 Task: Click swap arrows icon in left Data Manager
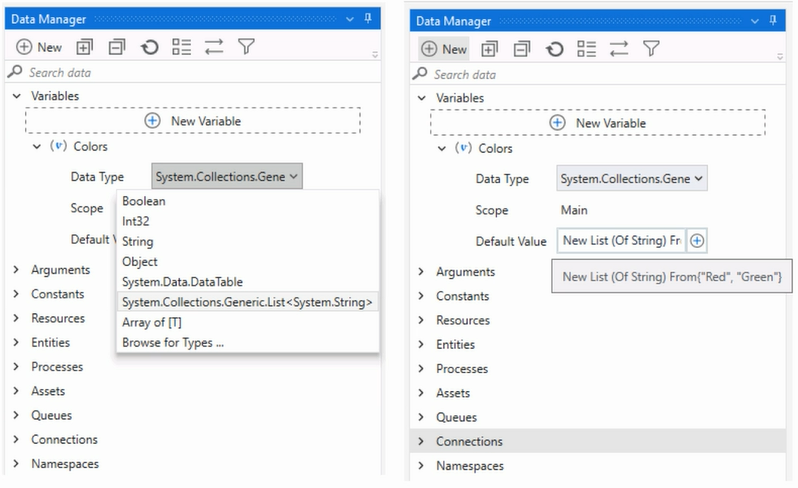click(x=214, y=47)
